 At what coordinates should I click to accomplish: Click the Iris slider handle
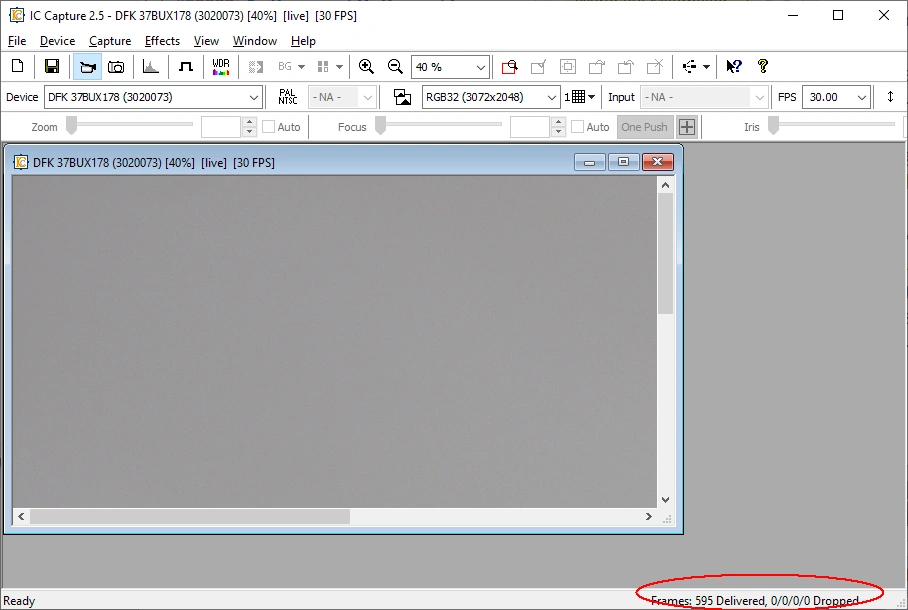click(773, 126)
